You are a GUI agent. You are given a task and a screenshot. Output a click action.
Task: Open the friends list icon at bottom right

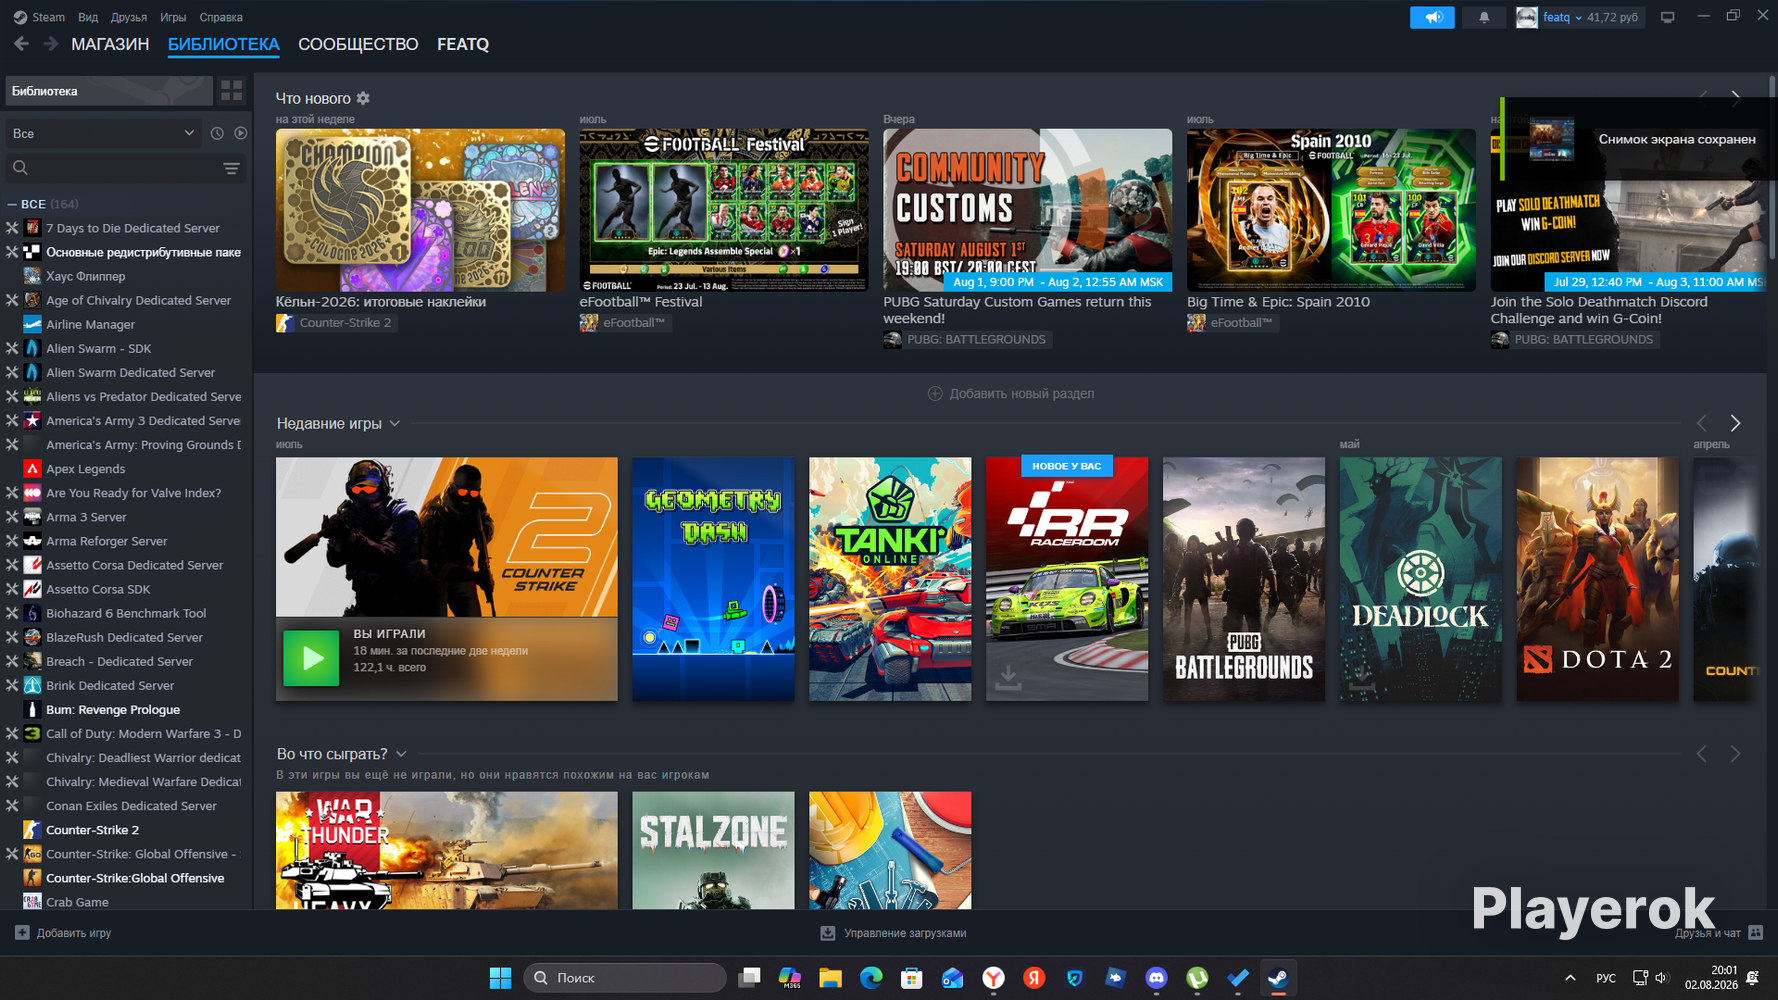pos(1756,933)
